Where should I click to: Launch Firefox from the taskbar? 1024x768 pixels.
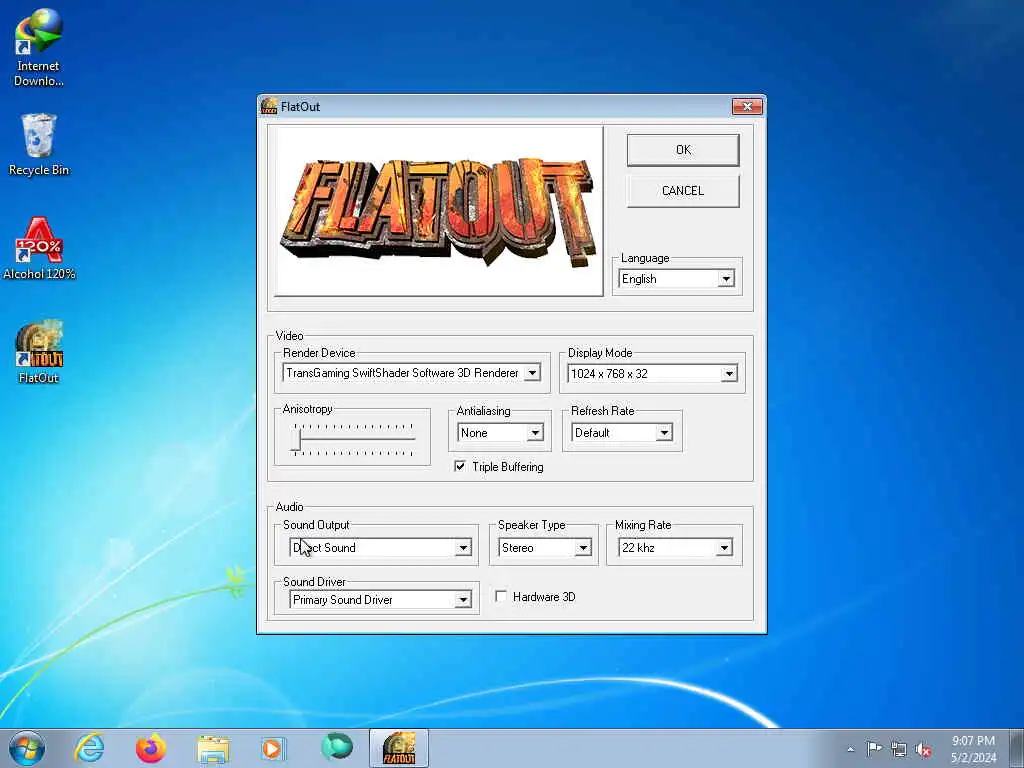click(x=151, y=748)
